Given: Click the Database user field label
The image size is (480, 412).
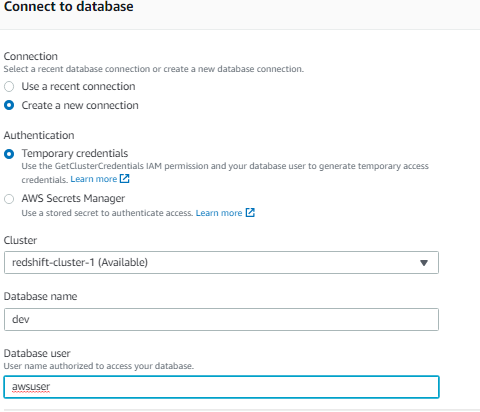Looking at the screenshot, I should point(37,353).
